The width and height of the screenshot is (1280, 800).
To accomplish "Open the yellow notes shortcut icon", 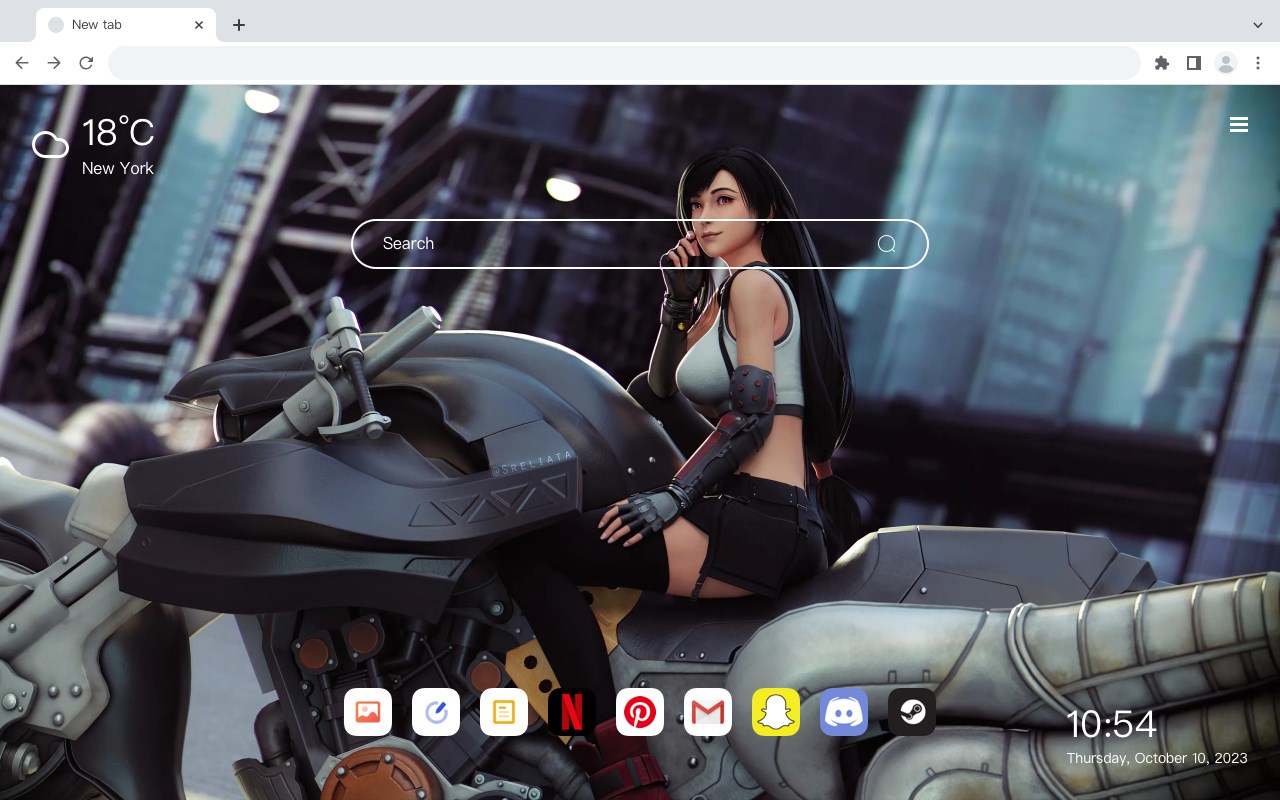I will pyautogui.click(x=504, y=712).
